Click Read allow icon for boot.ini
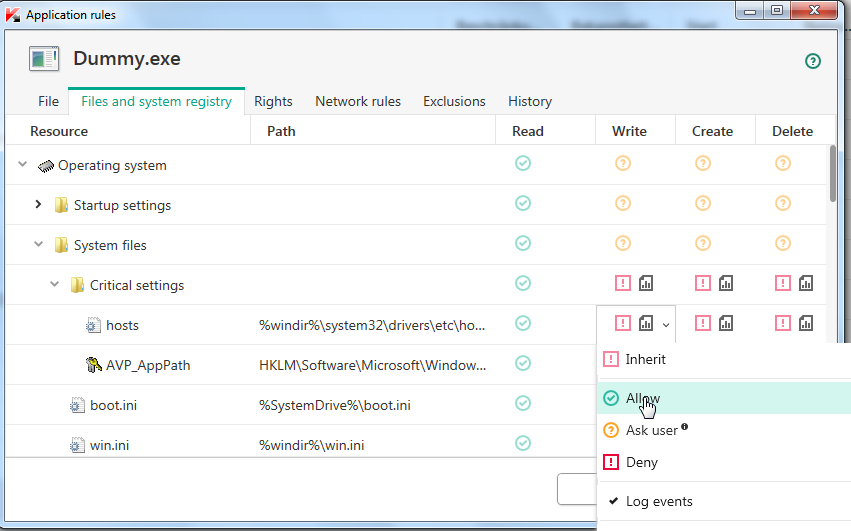Viewport: 851px width, 531px height. (x=522, y=403)
